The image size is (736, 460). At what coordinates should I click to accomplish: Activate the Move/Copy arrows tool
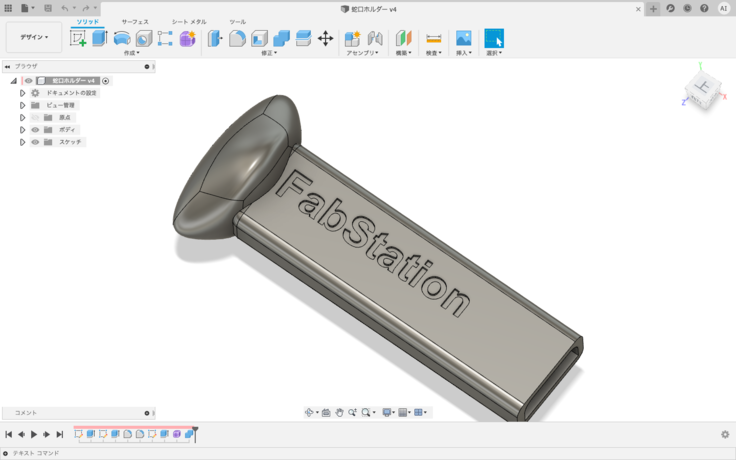coord(325,38)
